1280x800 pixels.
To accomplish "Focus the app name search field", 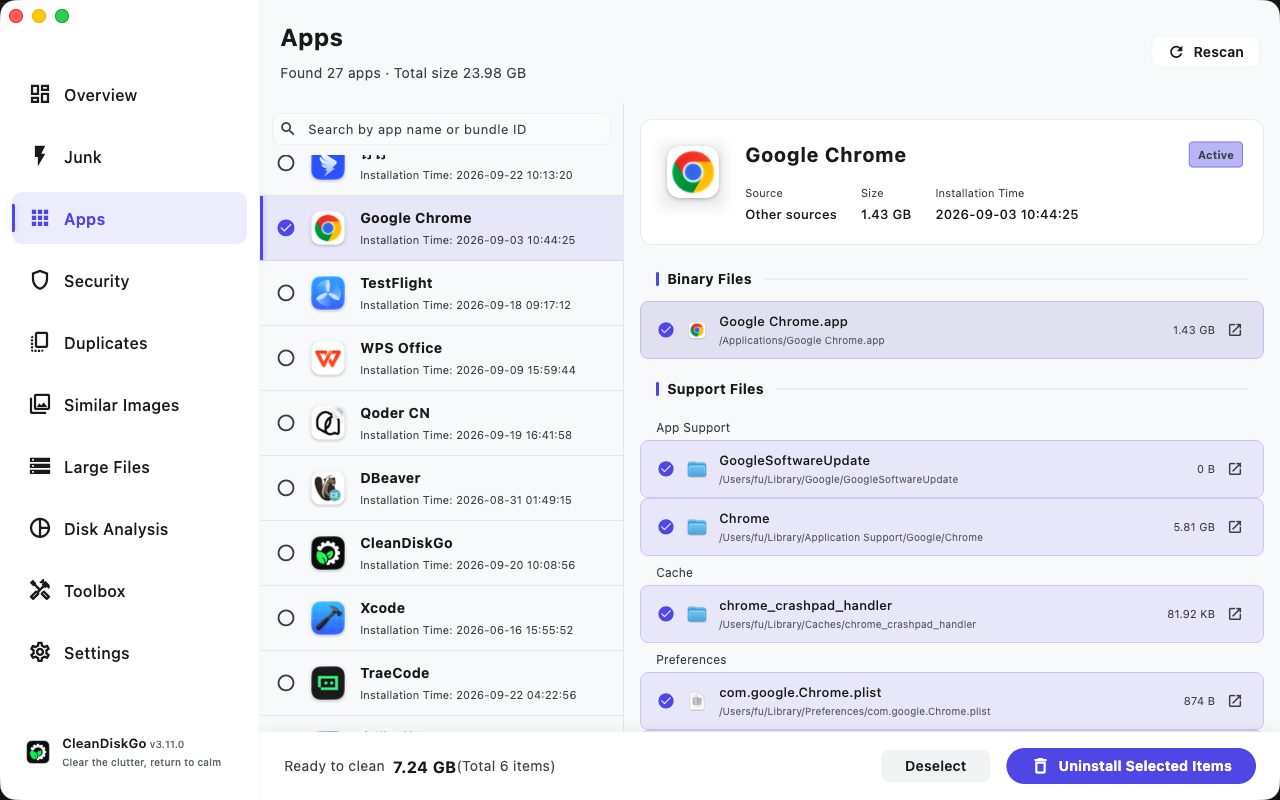I will [x=441, y=129].
